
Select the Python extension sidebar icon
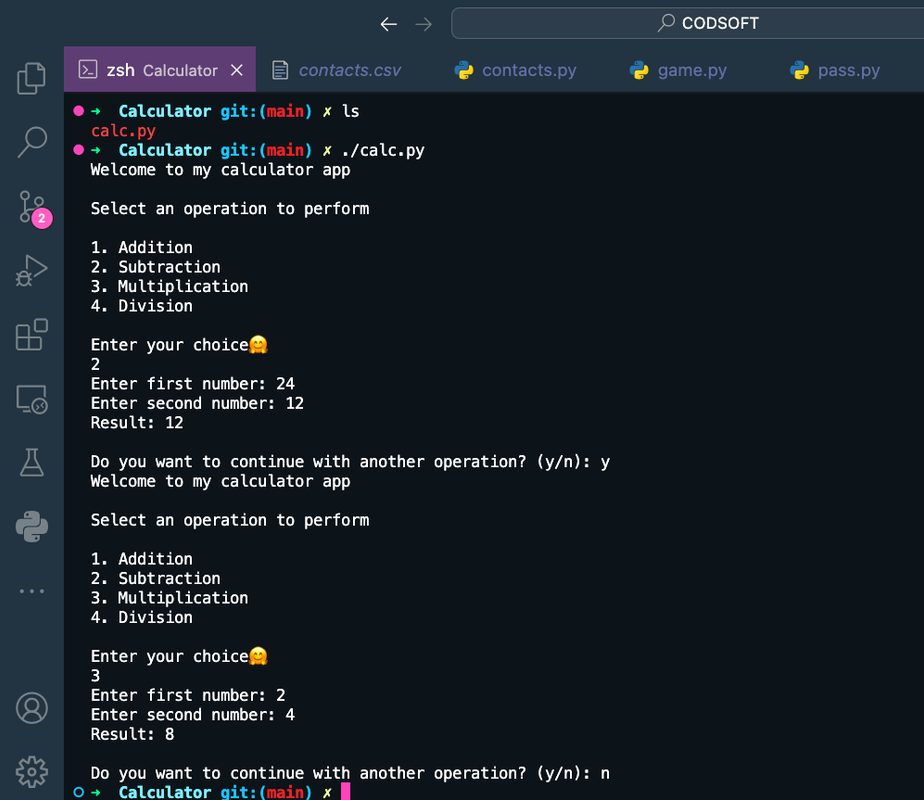point(31,526)
